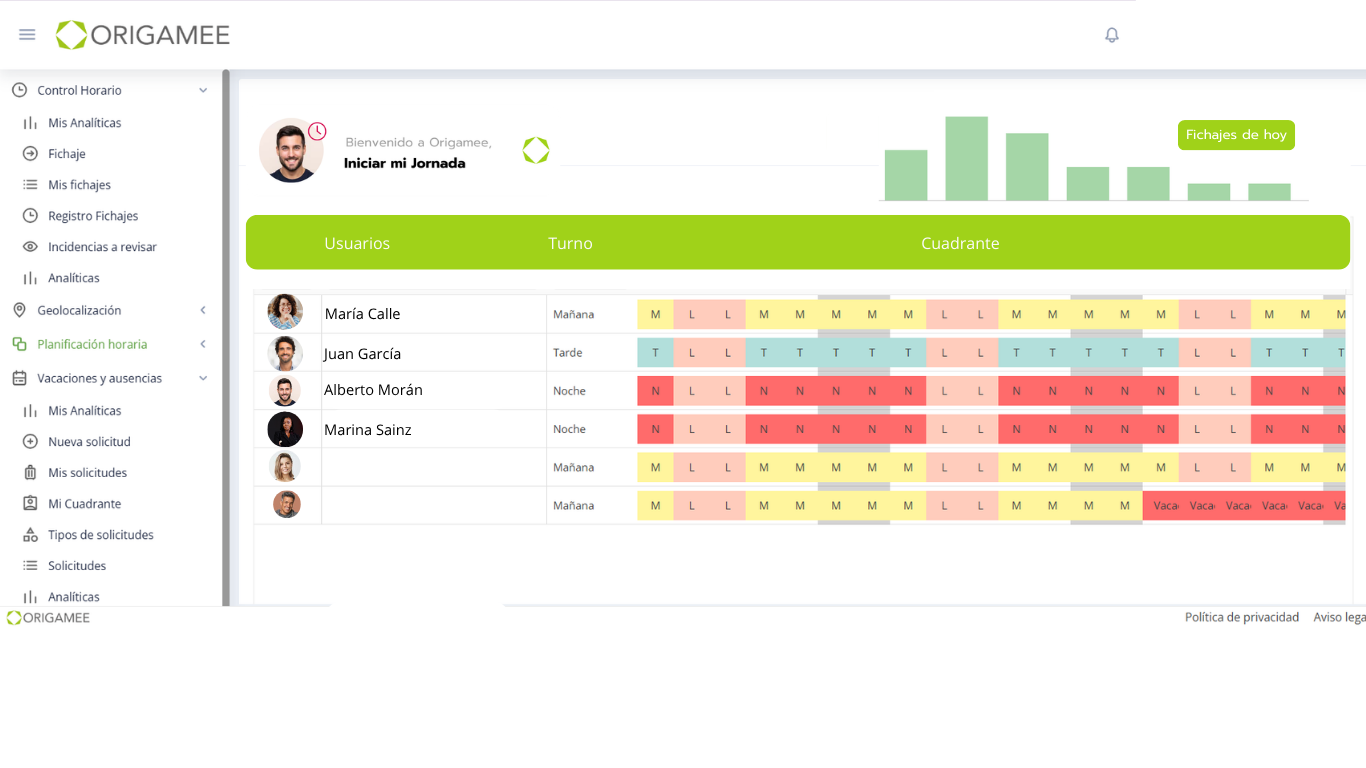This screenshot has width=1366, height=768.
Task: Click the notification bell icon
Action: coord(1111,35)
